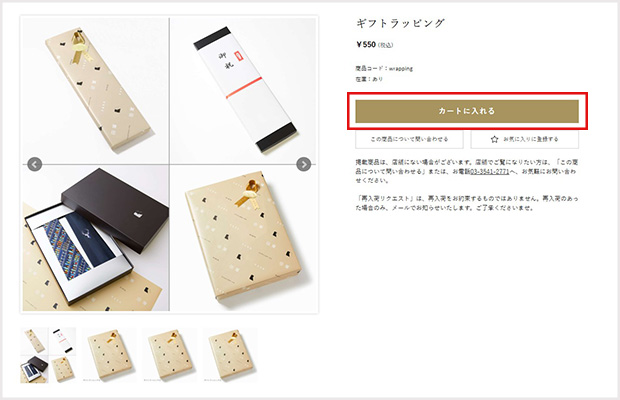Click the large wrapped box with gold ribbon
This screenshot has width=620, height=400.
243,238
